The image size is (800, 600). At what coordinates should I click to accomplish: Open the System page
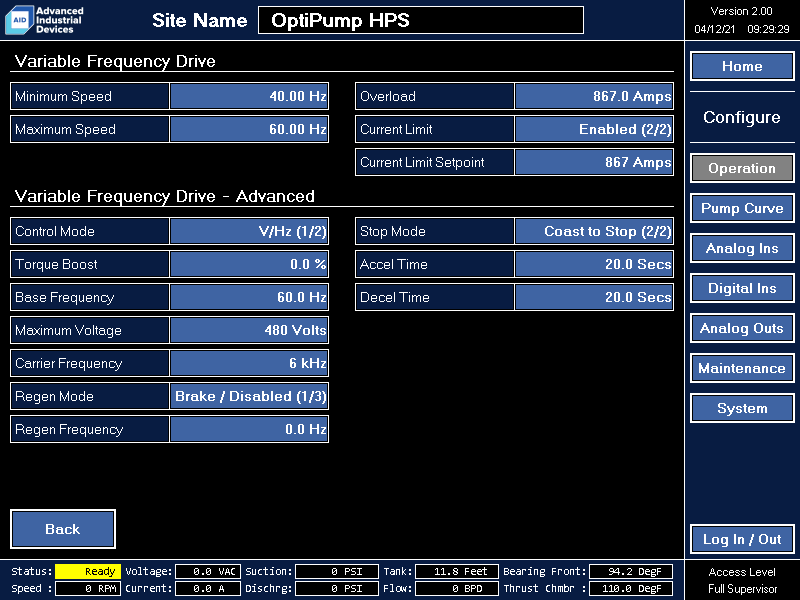(742, 408)
